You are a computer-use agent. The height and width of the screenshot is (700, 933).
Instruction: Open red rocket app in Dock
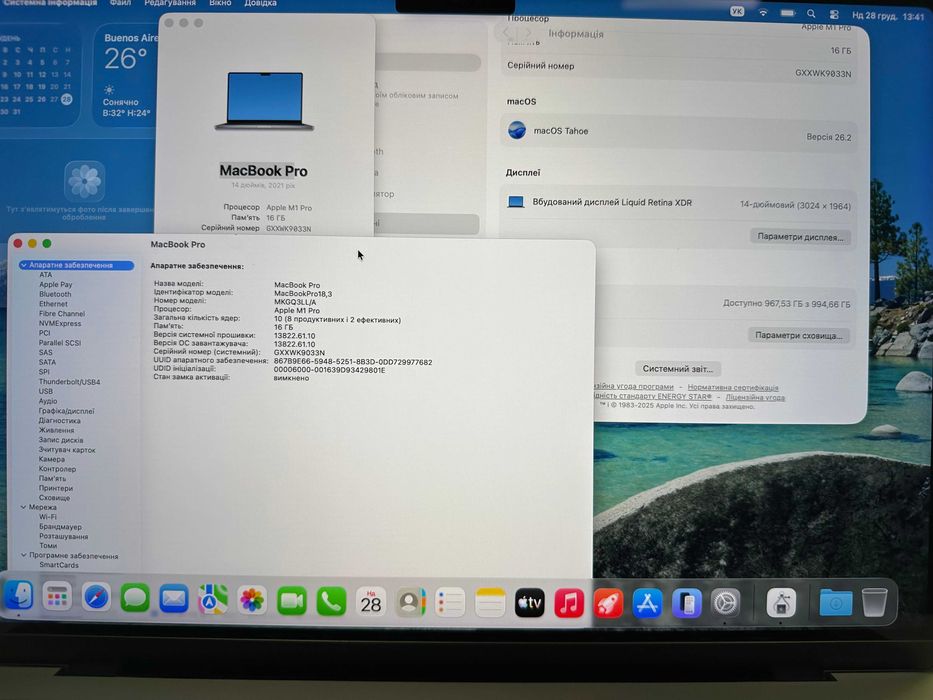(608, 603)
